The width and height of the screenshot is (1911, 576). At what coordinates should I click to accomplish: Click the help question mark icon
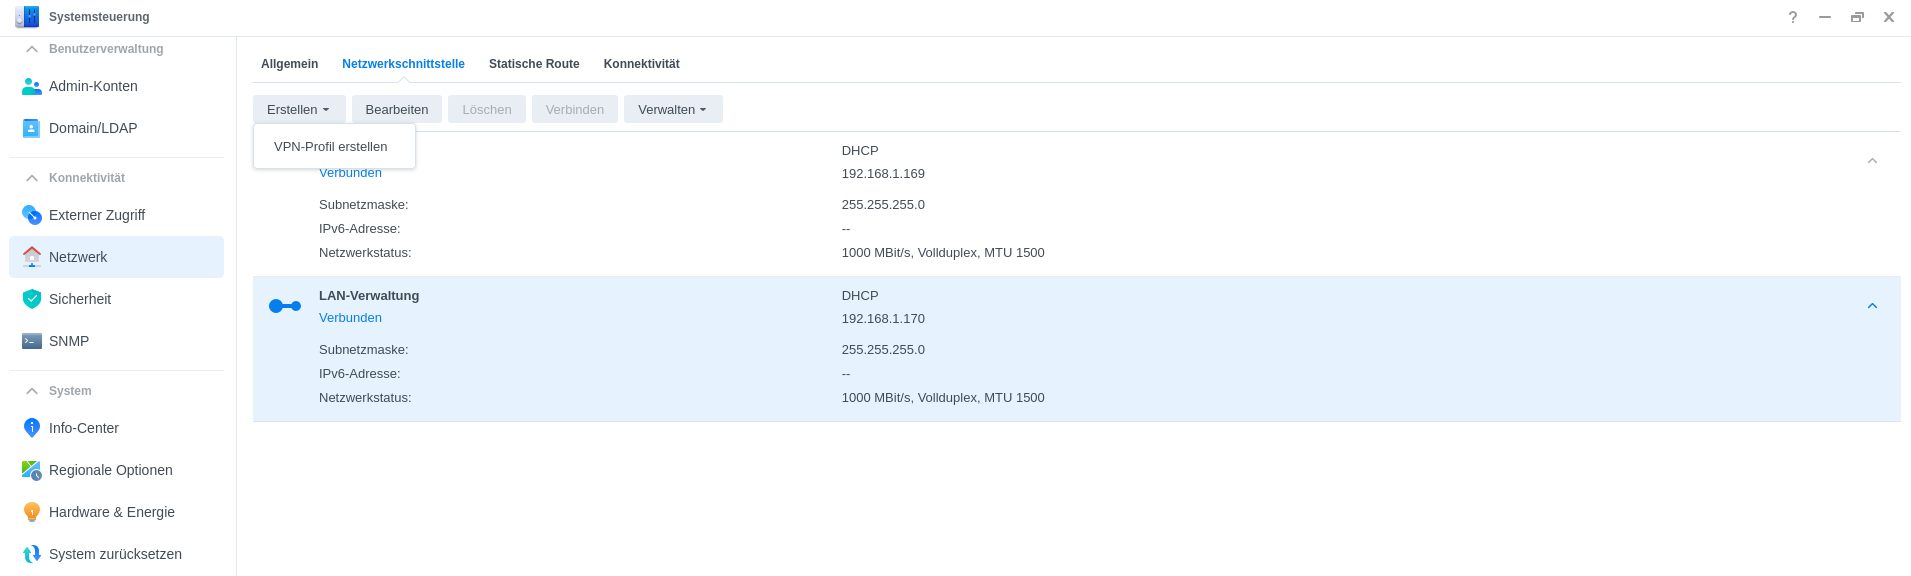(1793, 17)
